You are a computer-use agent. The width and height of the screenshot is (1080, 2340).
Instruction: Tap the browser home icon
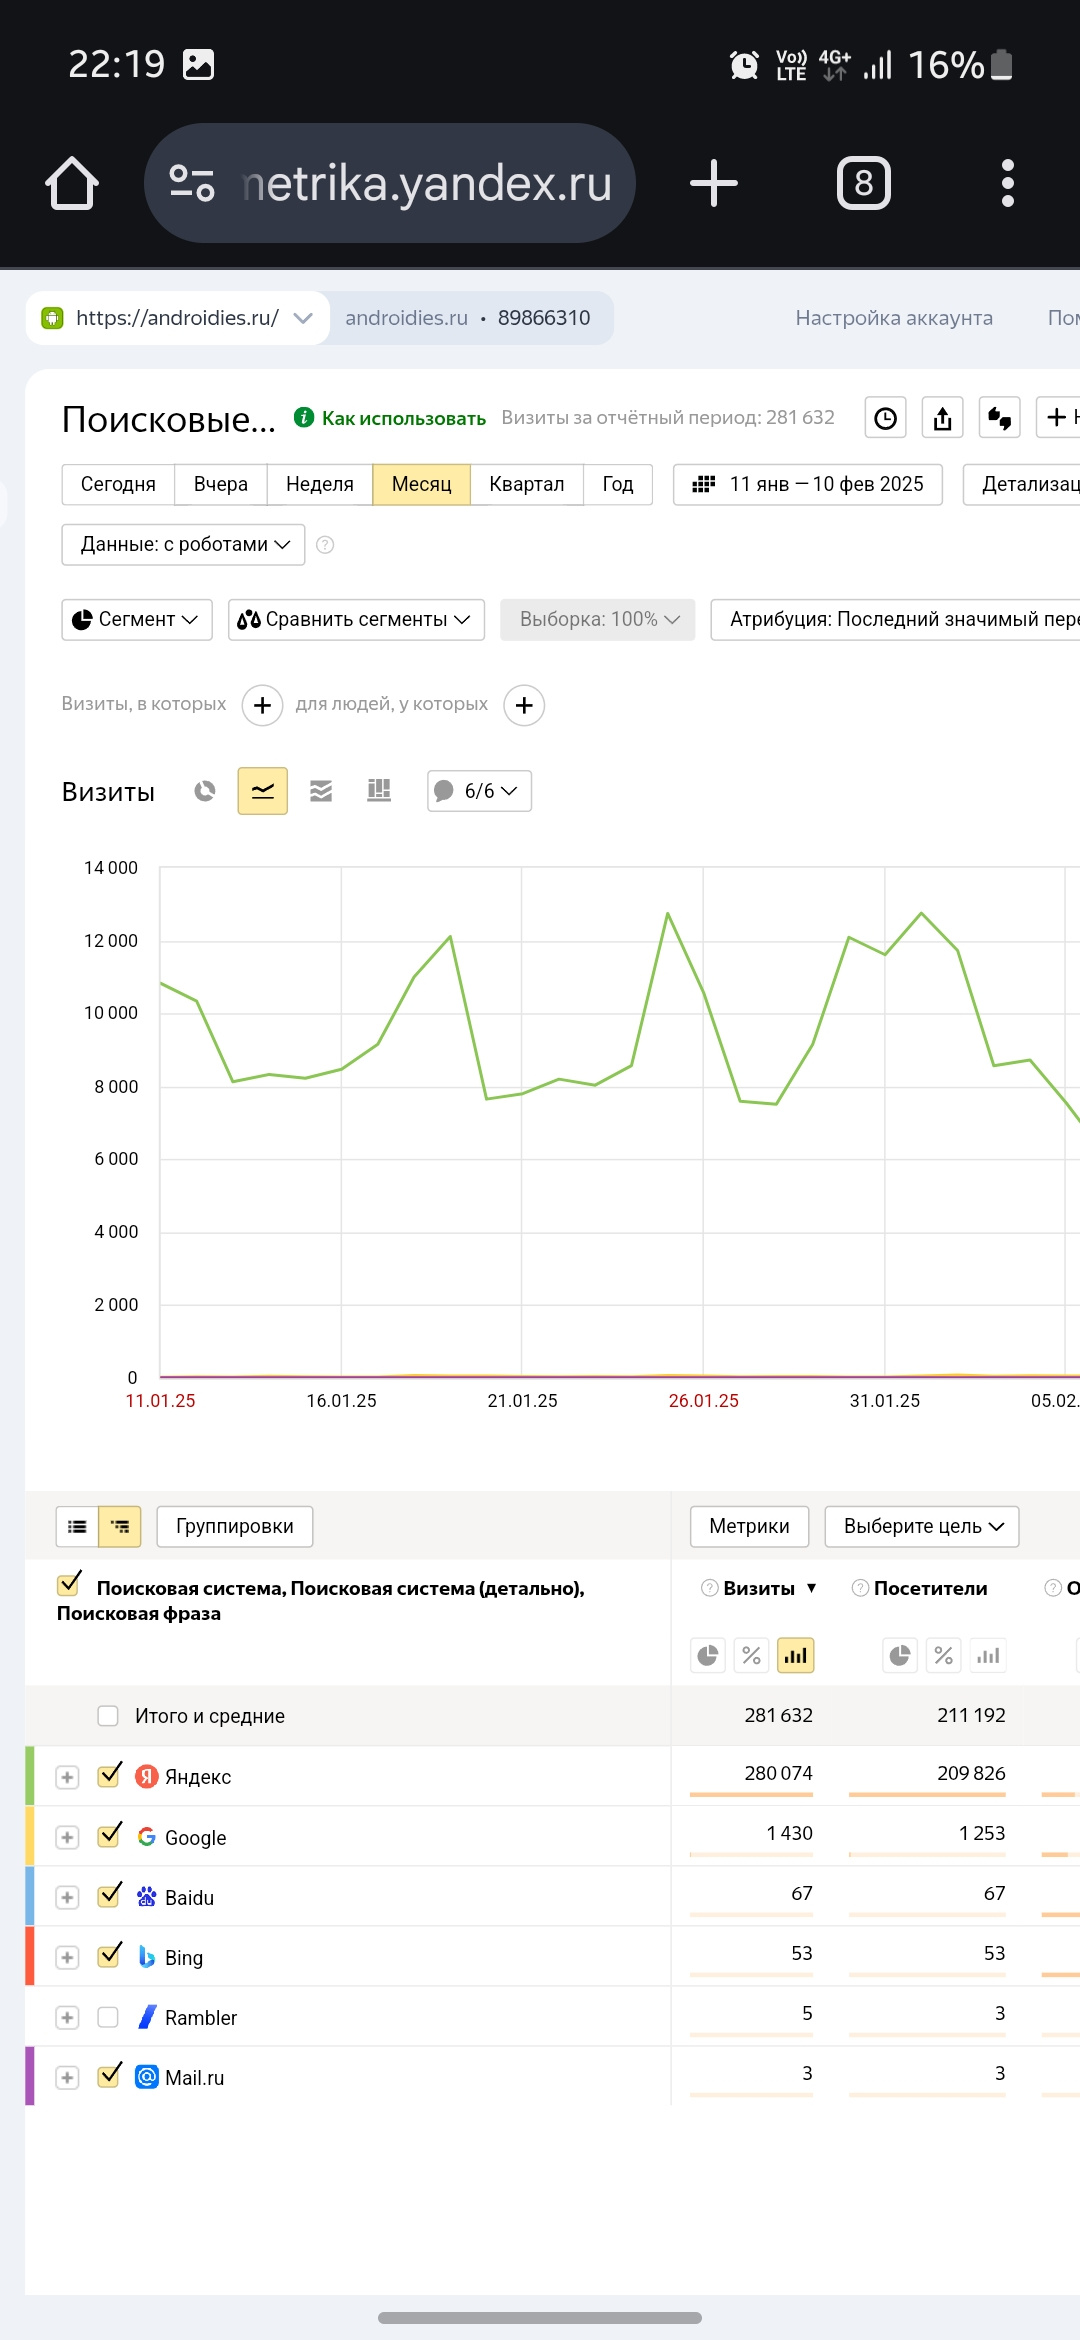(72, 183)
